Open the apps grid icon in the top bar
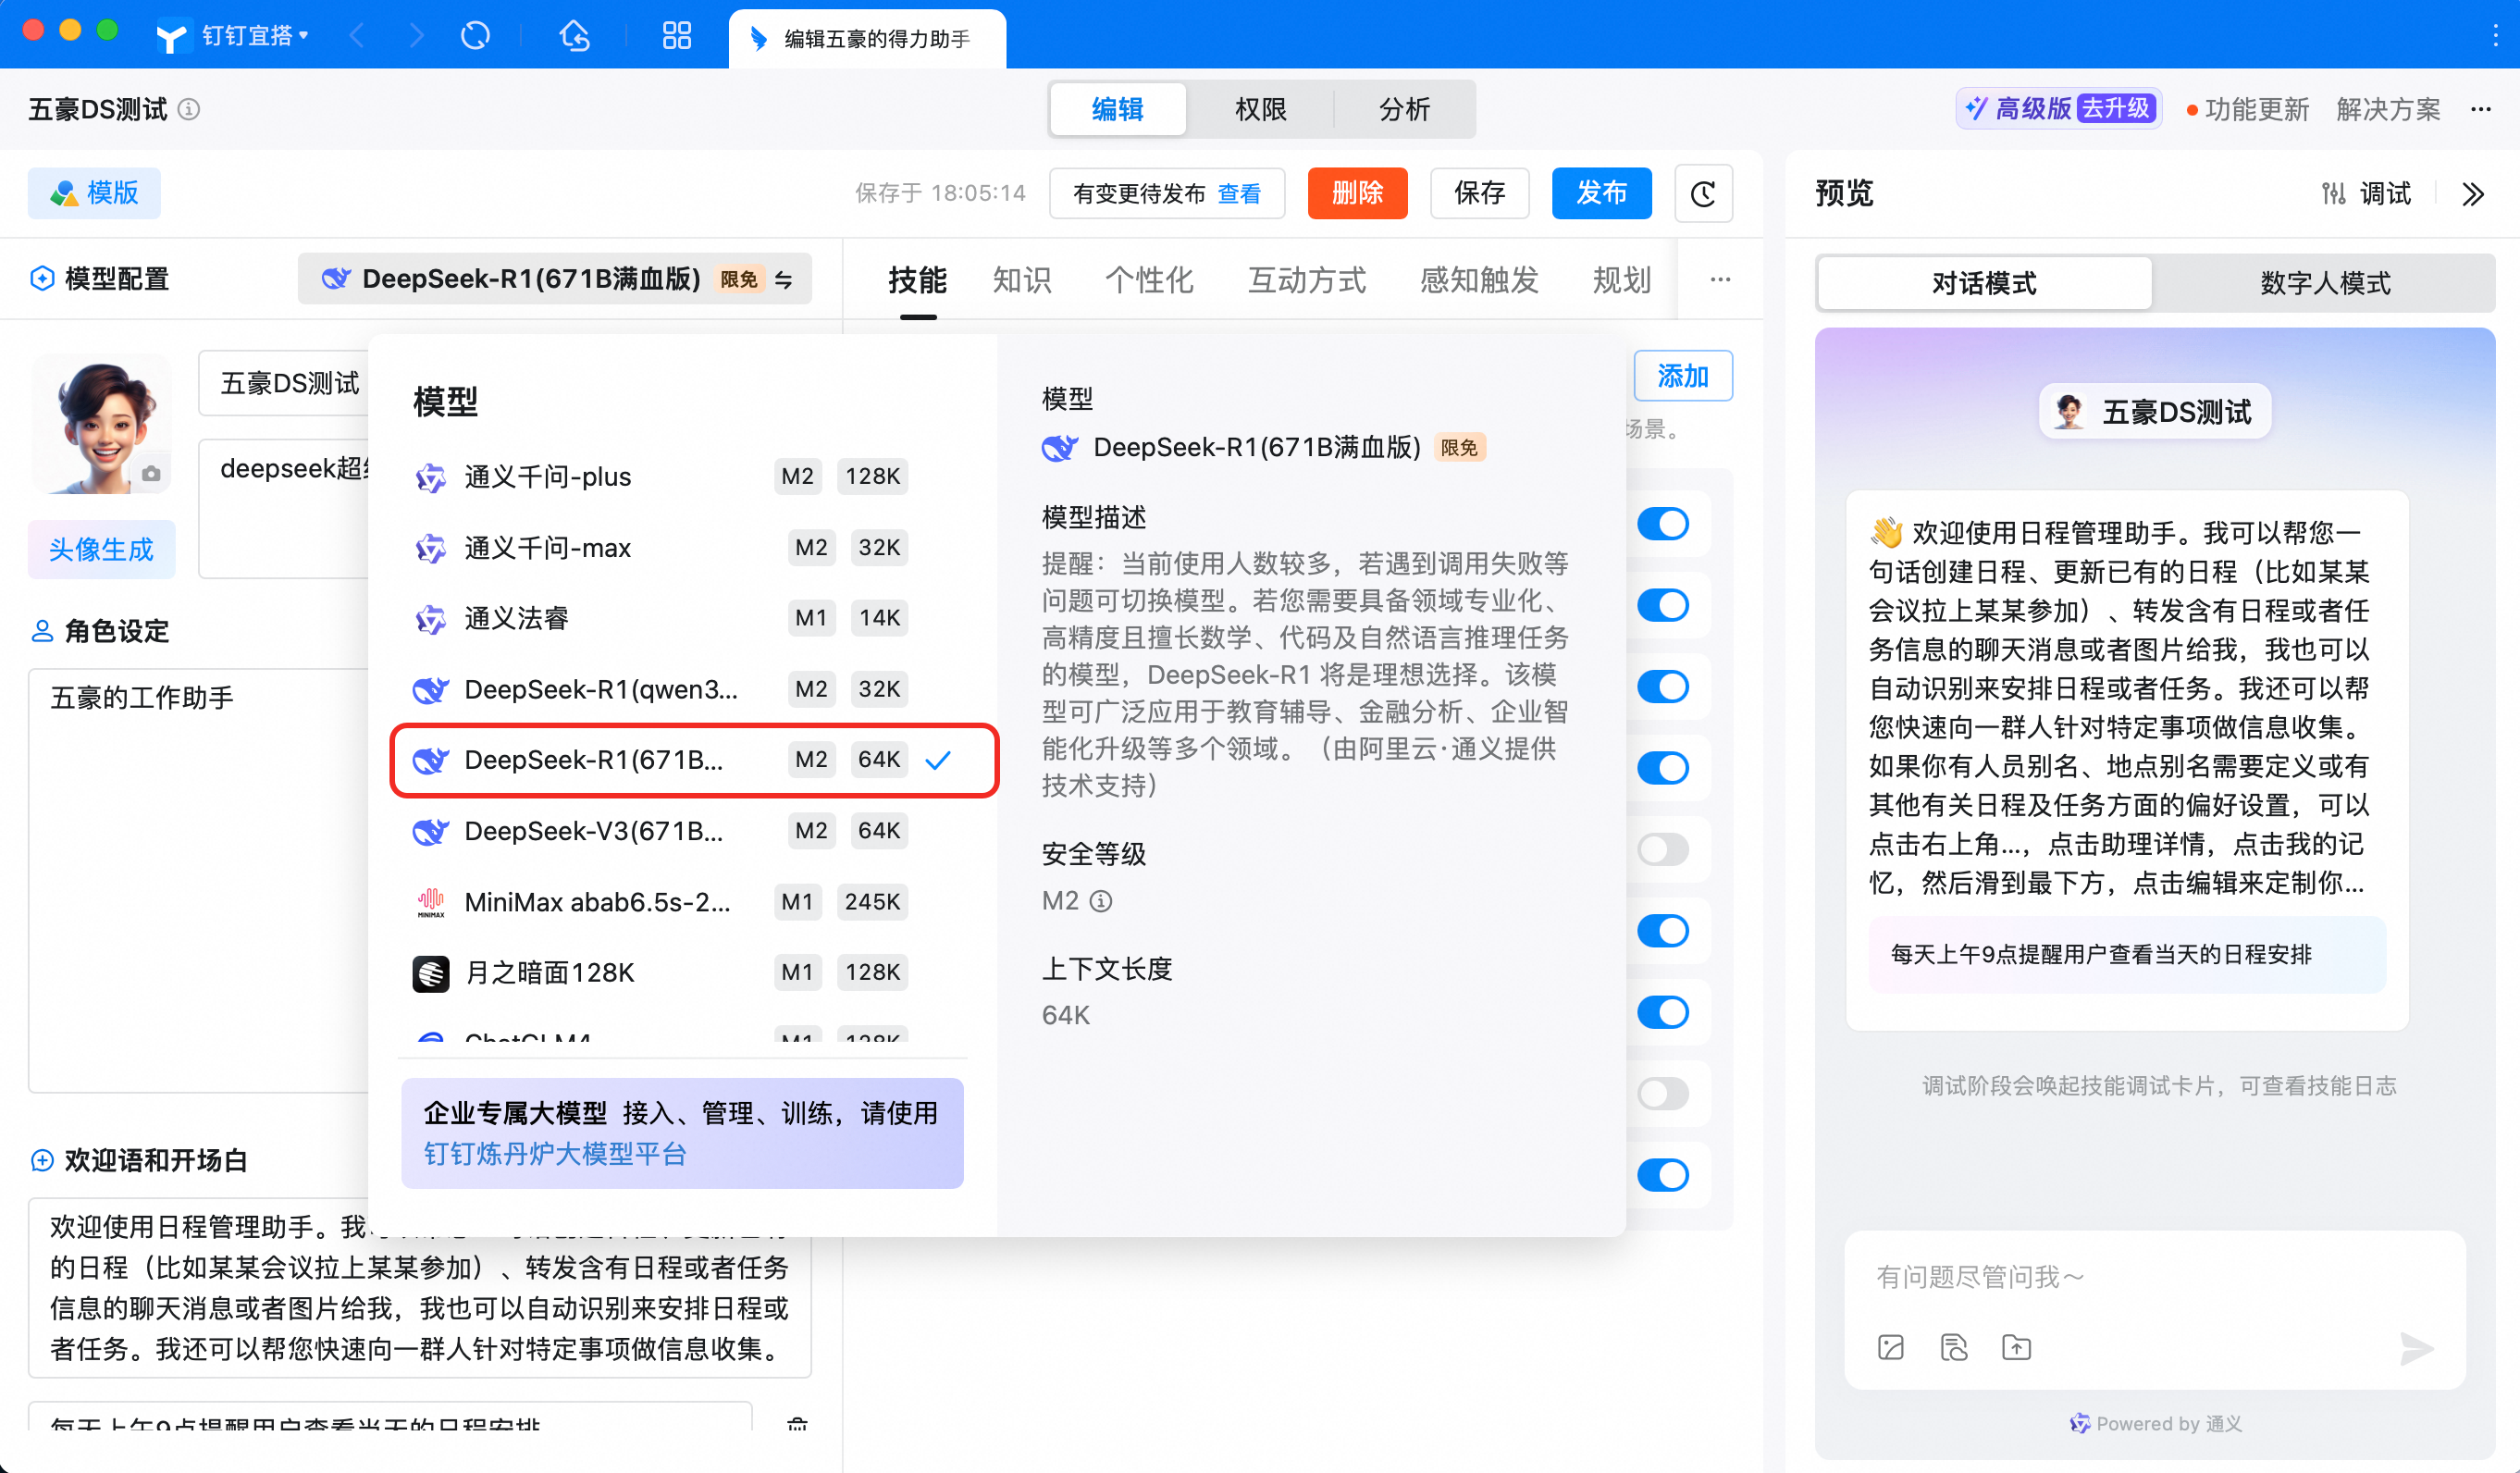 click(x=677, y=37)
